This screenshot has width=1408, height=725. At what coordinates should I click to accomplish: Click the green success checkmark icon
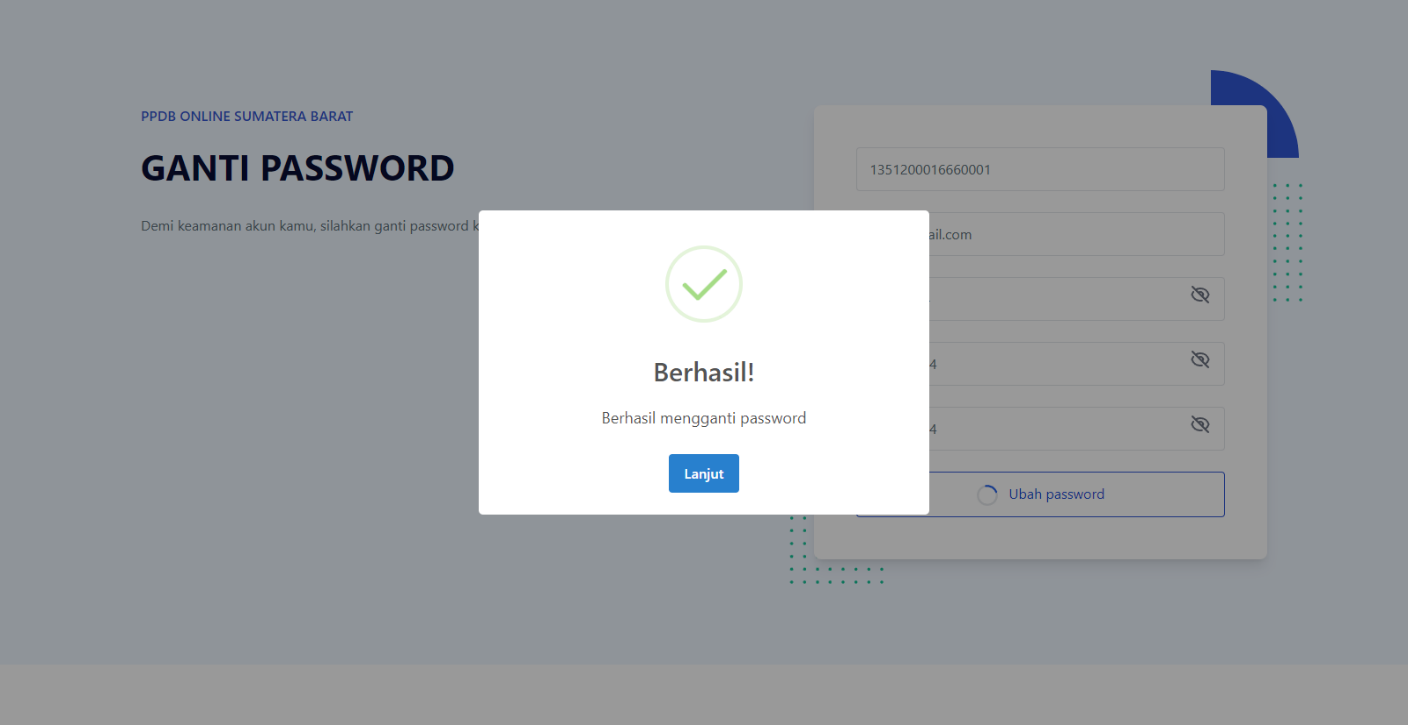[704, 284]
